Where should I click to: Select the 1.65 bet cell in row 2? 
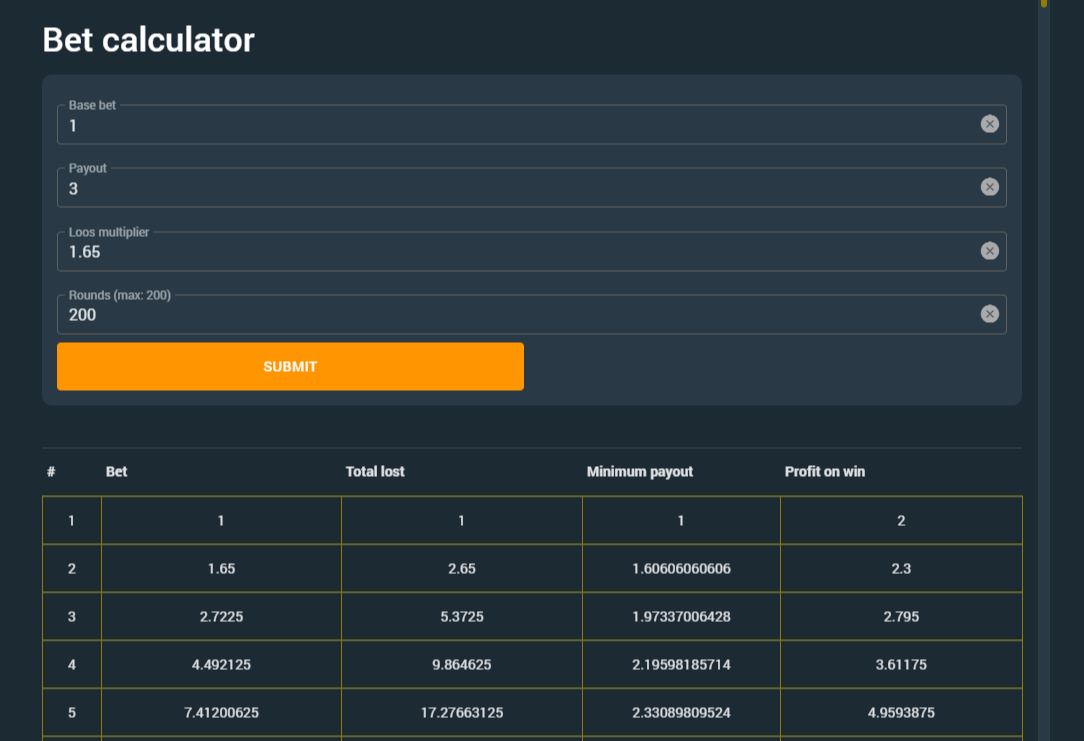coord(221,569)
